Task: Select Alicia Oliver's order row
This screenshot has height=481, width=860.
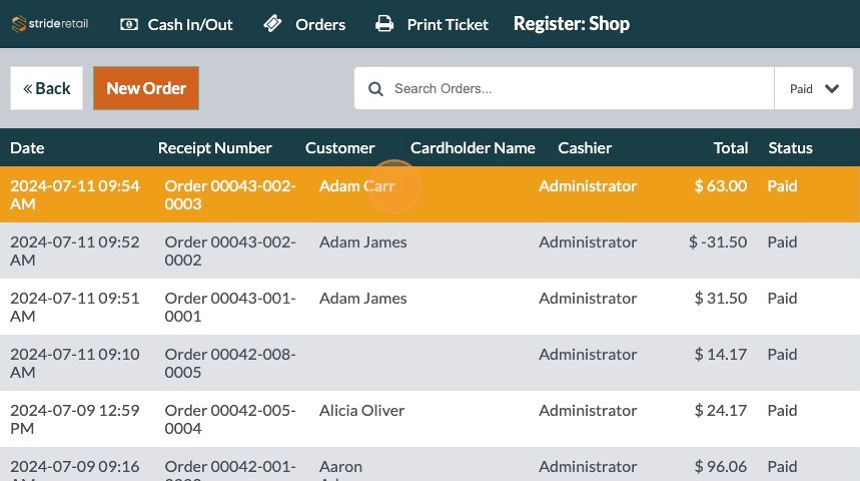Action: pyautogui.click(x=430, y=419)
